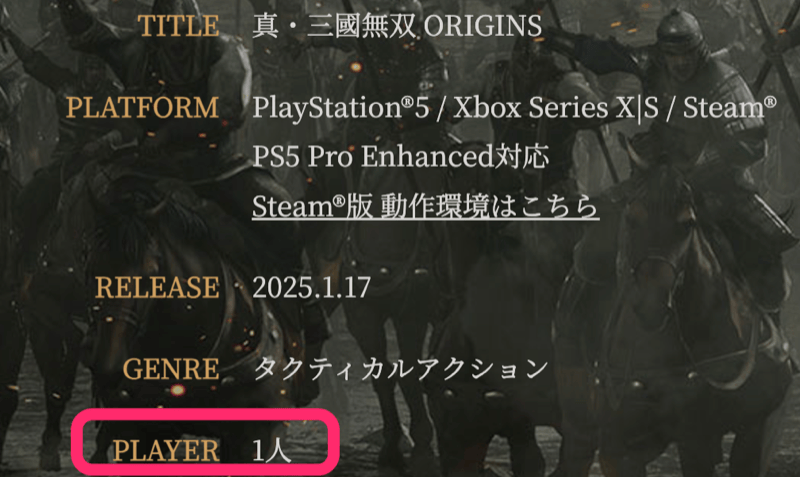The image size is (800, 477).
Task: Click the TITLE label
Action: click(179, 26)
